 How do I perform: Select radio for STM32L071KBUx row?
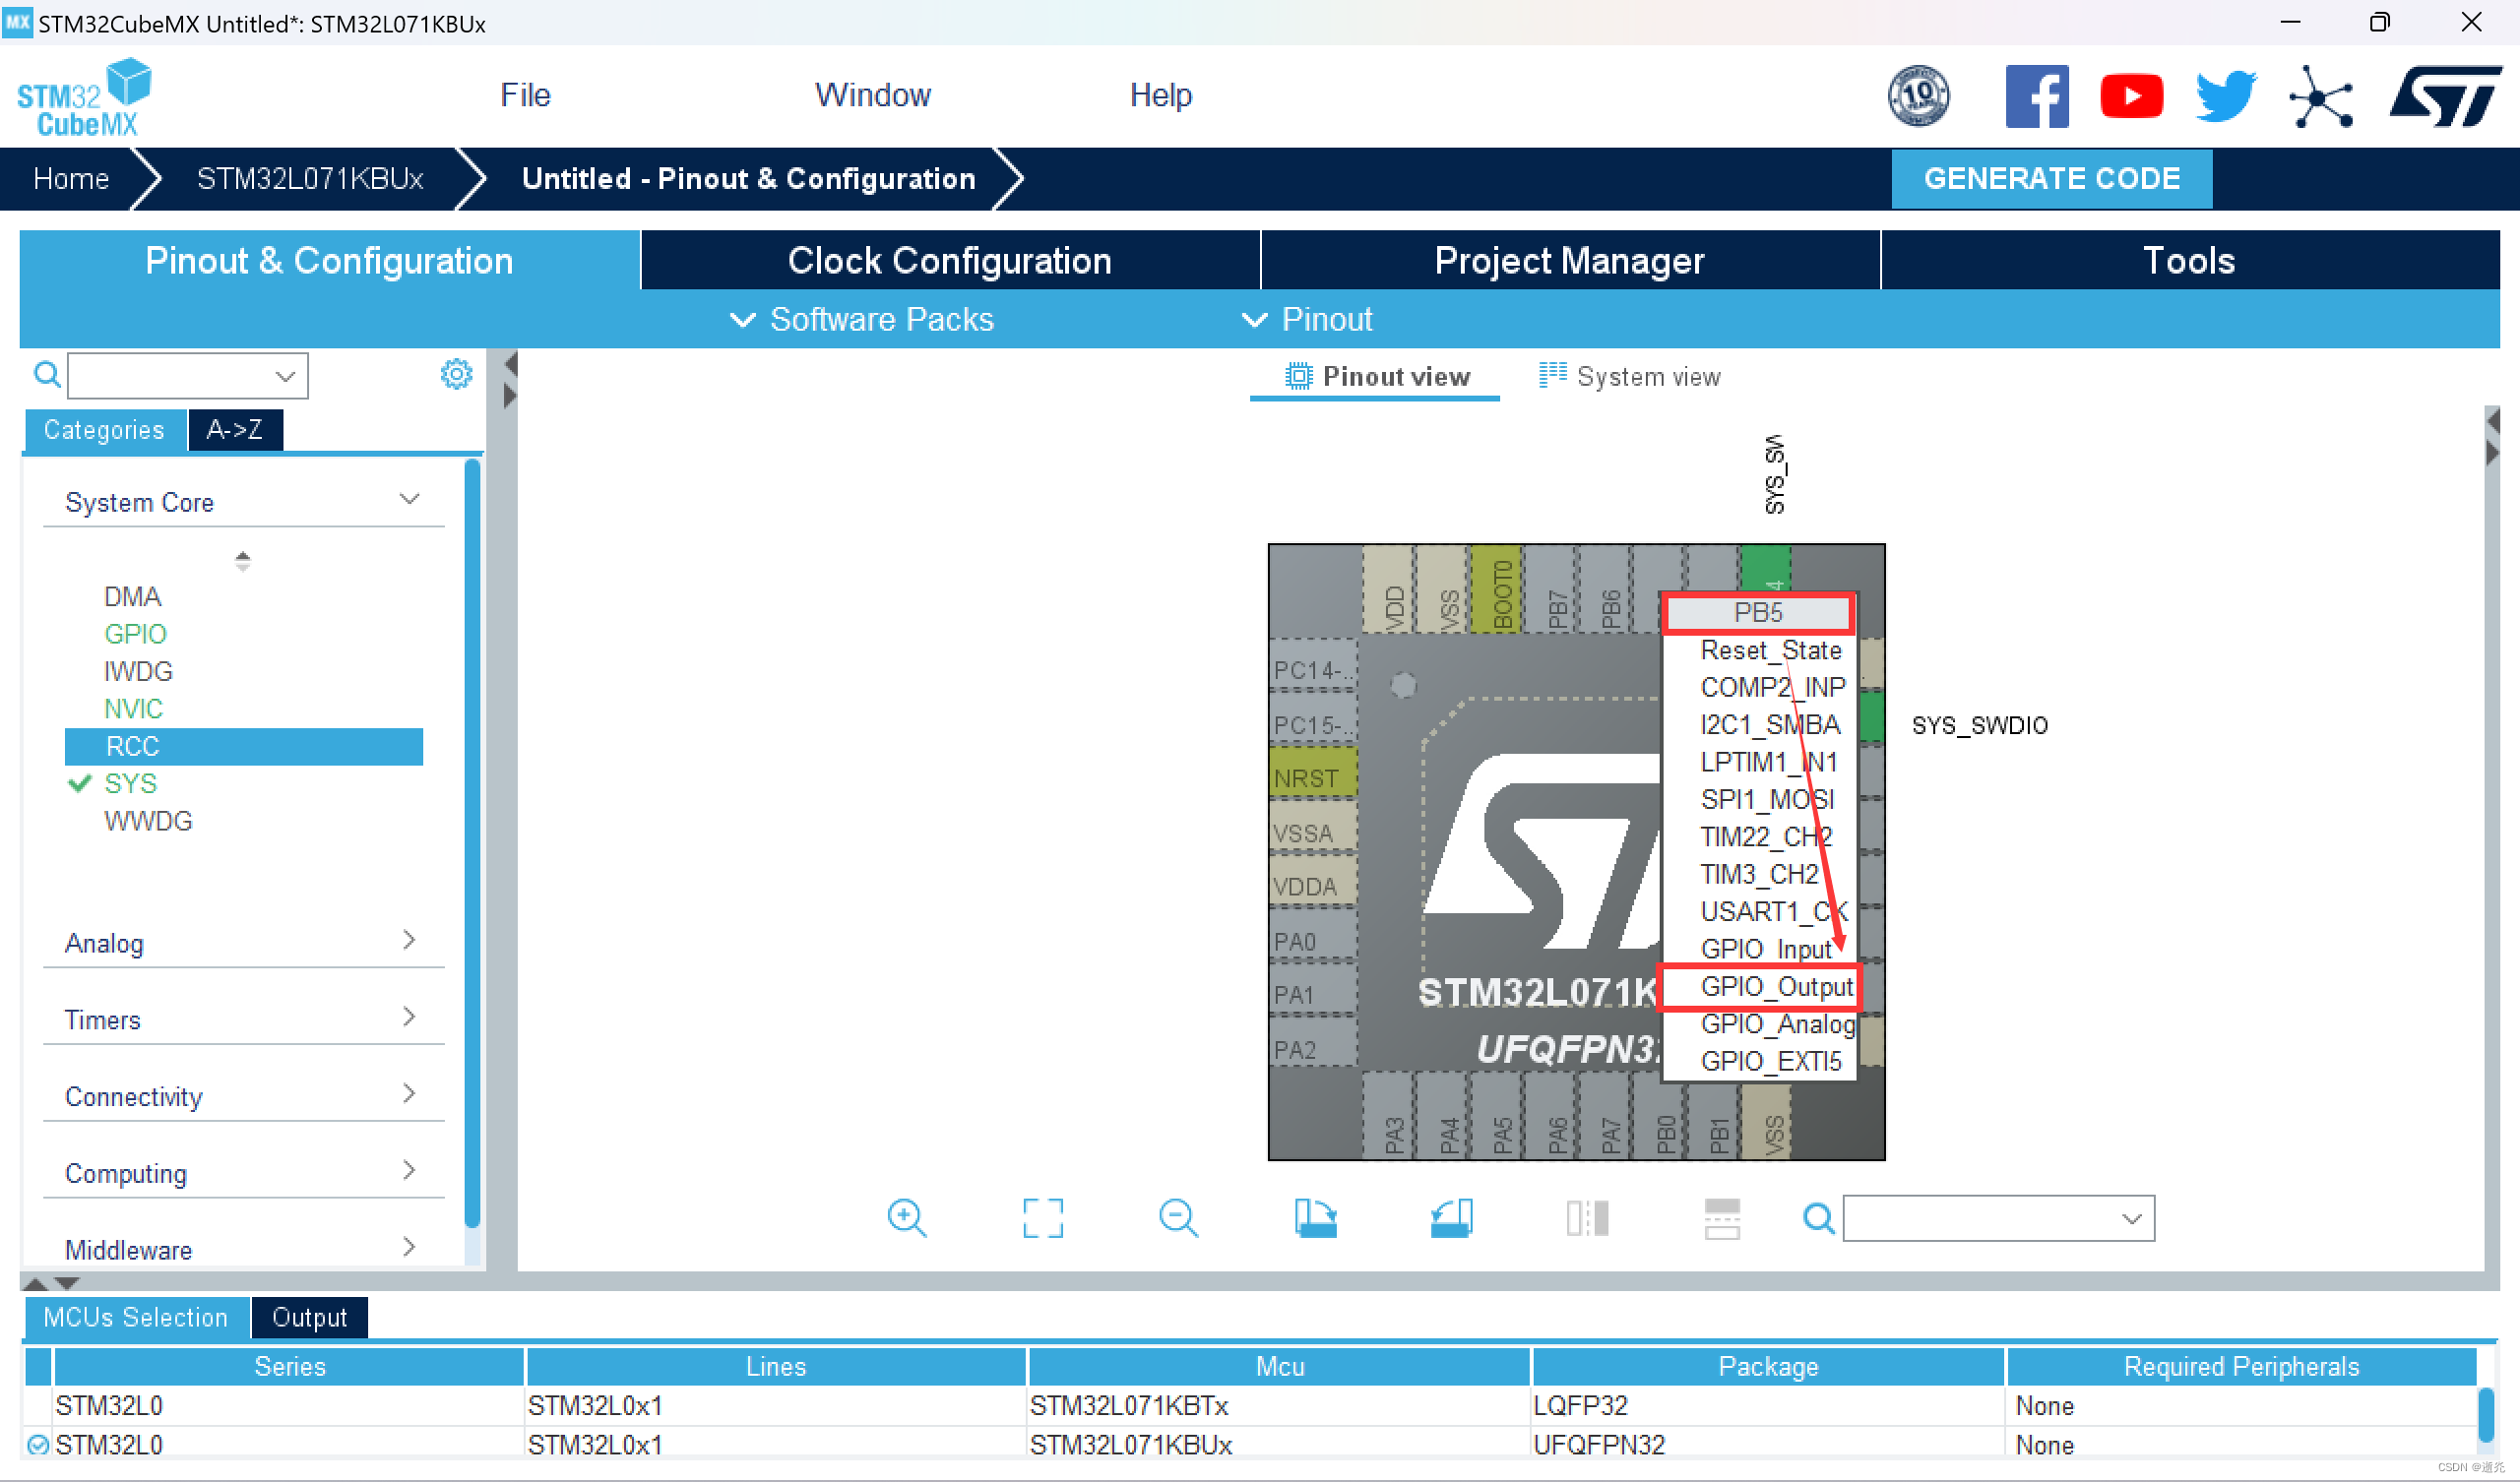pos(38,1445)
